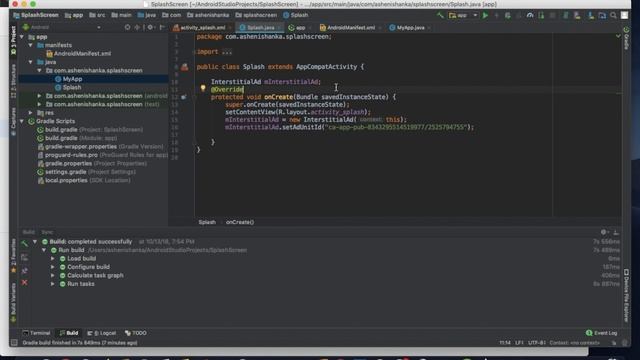Click breadcrumb Splash in editor footer
Viewport: 640px width, 360px height.
point(207,222)
